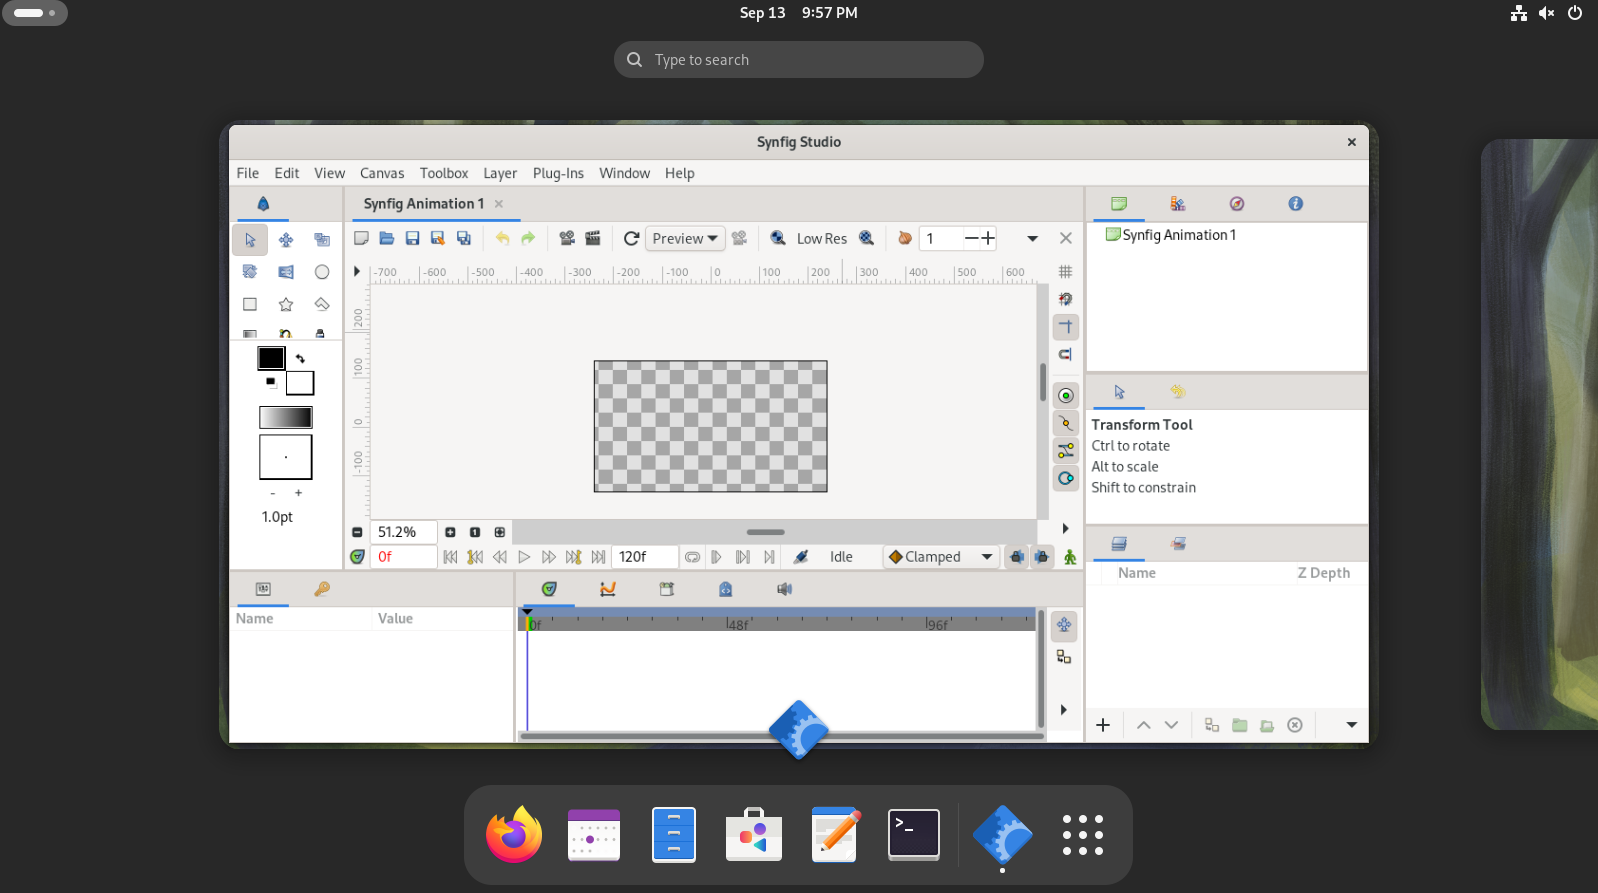
Task: Expand the time track side arrow
Action: tap(1064, 710)
